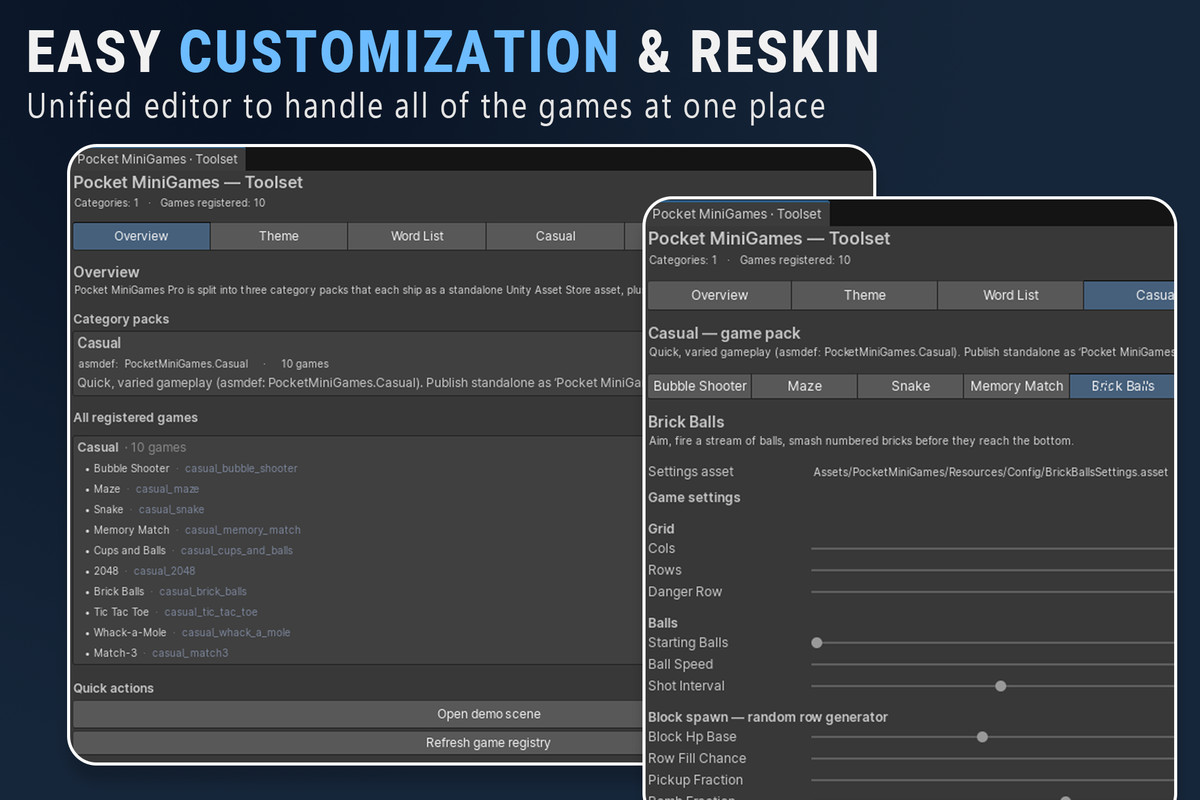Click the front window's Pocket MiniGames title tab
This screenshot has height=800, width=1200.
737,214
